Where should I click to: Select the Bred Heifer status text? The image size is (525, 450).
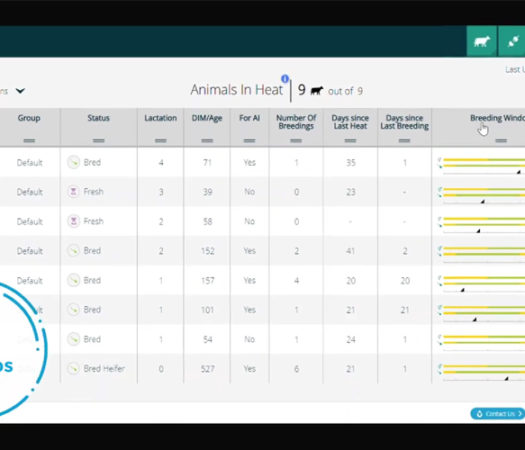pos(104,369)
